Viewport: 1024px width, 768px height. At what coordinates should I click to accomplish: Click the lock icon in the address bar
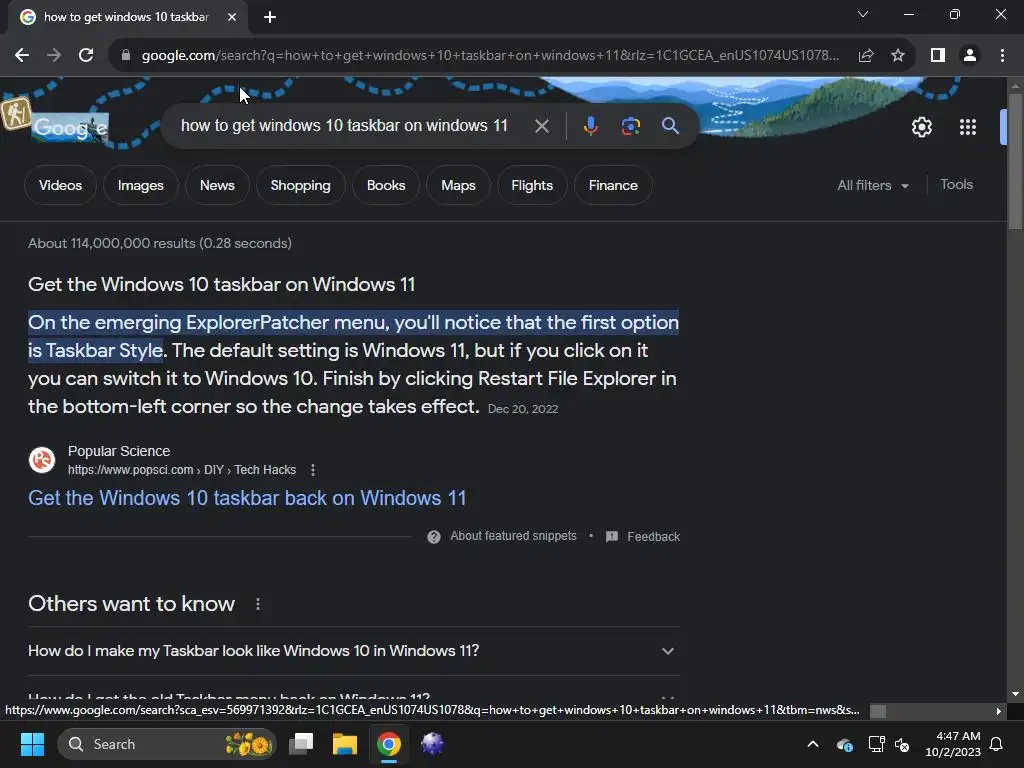(126, 56)
